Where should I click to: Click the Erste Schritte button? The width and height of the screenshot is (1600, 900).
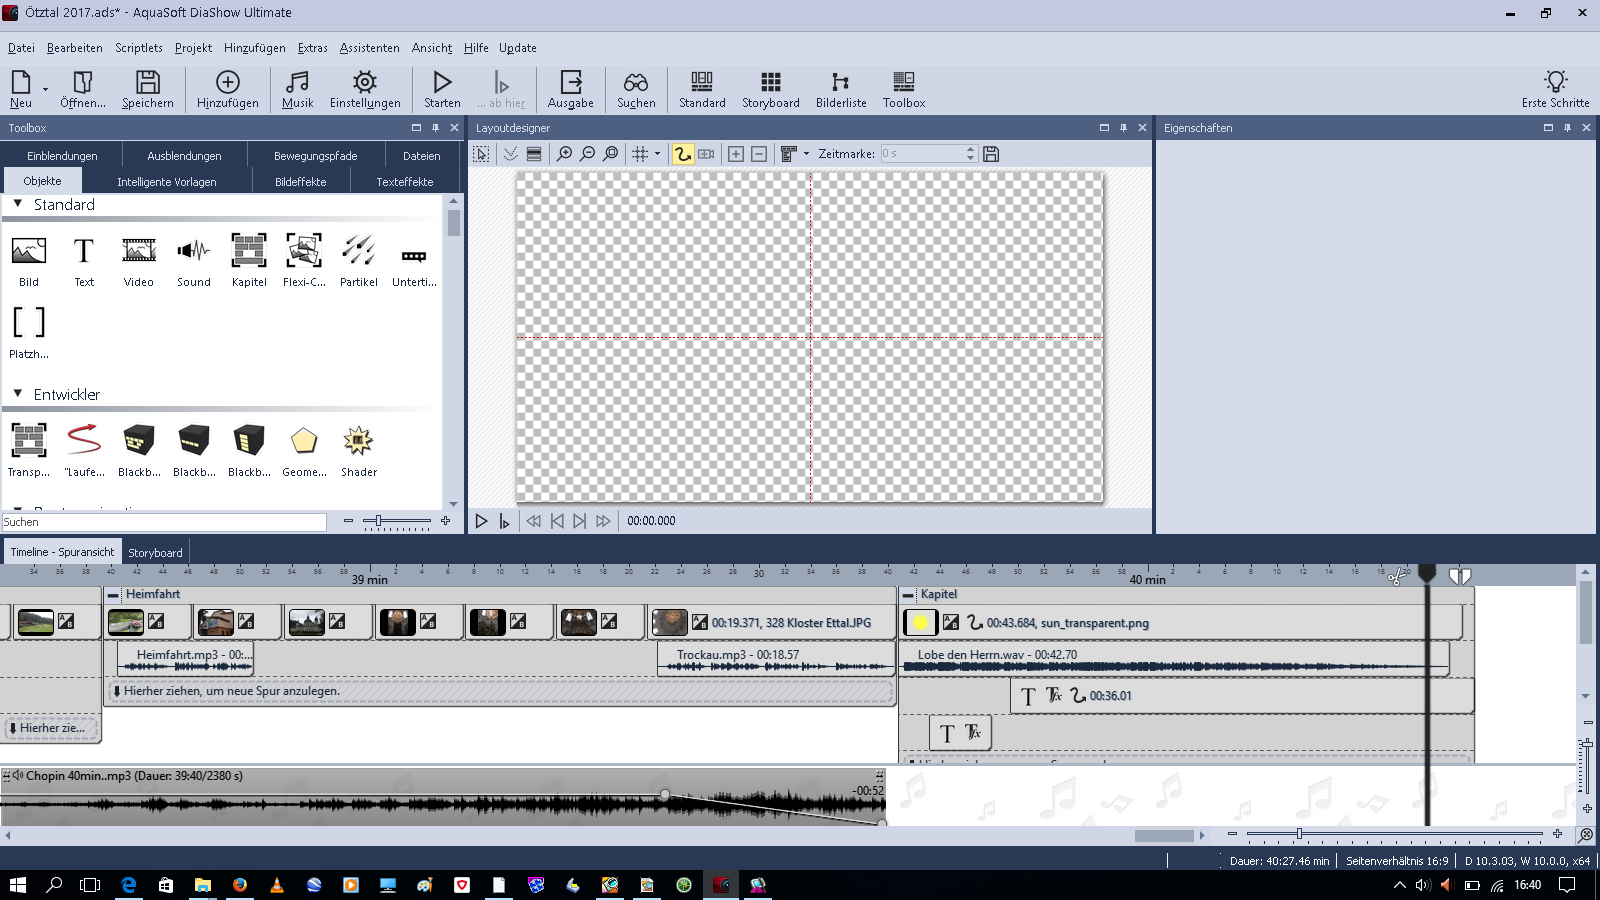tap(1555, 89)
